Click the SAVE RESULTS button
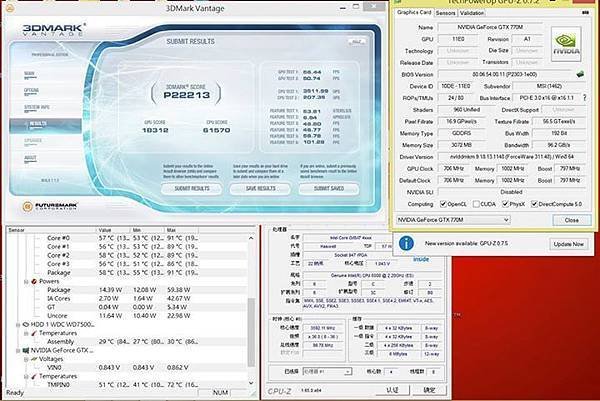This screenshot has height=401, width=600. pyautogui.click(x=260, y=189)
